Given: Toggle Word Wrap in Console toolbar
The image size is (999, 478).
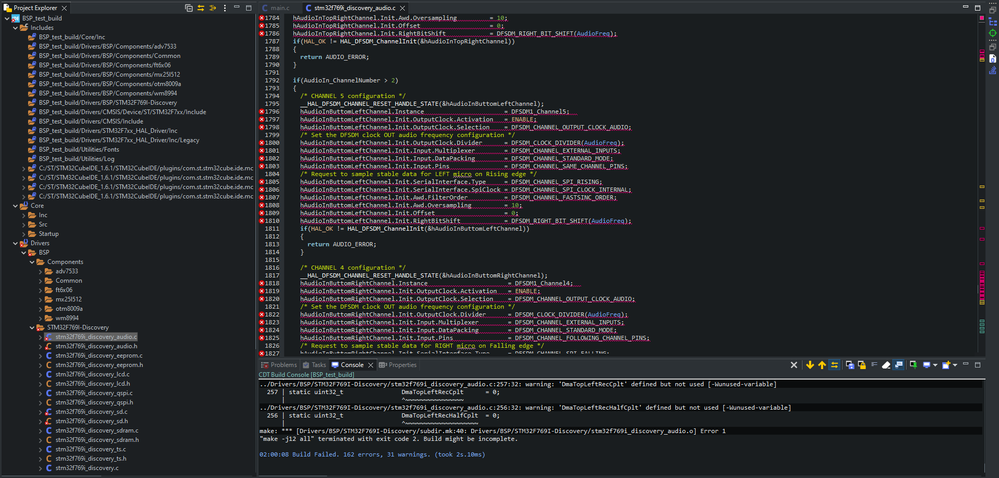Looking at the screenshot, I should click(x=874, y=365).
